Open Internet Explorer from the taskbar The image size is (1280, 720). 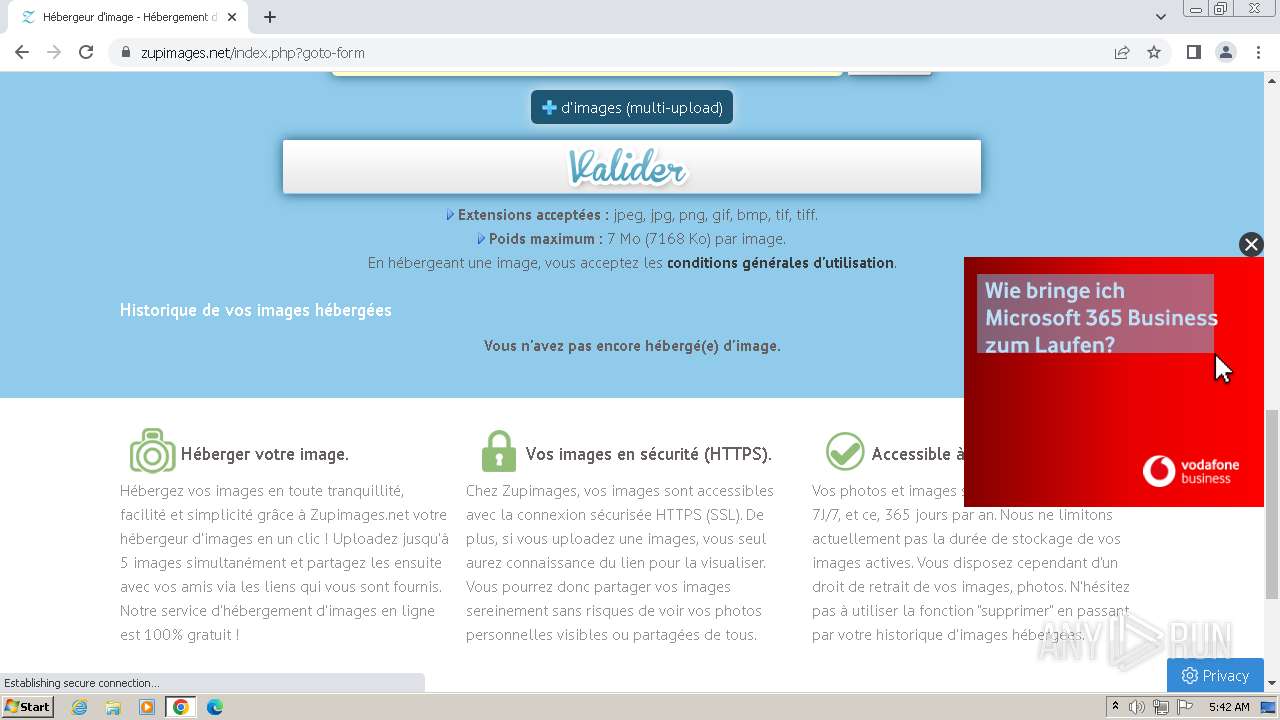coord(79,707)
